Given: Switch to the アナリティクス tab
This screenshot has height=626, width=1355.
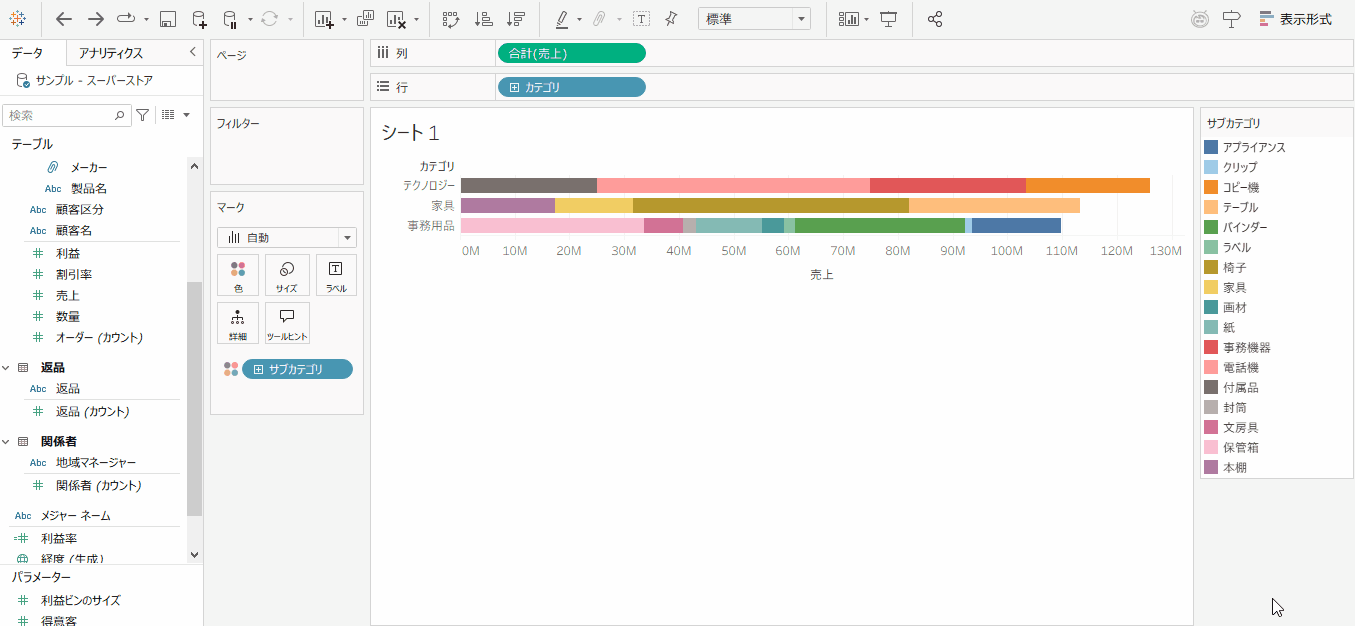Looking at the screenshot, I should [111, 53].
